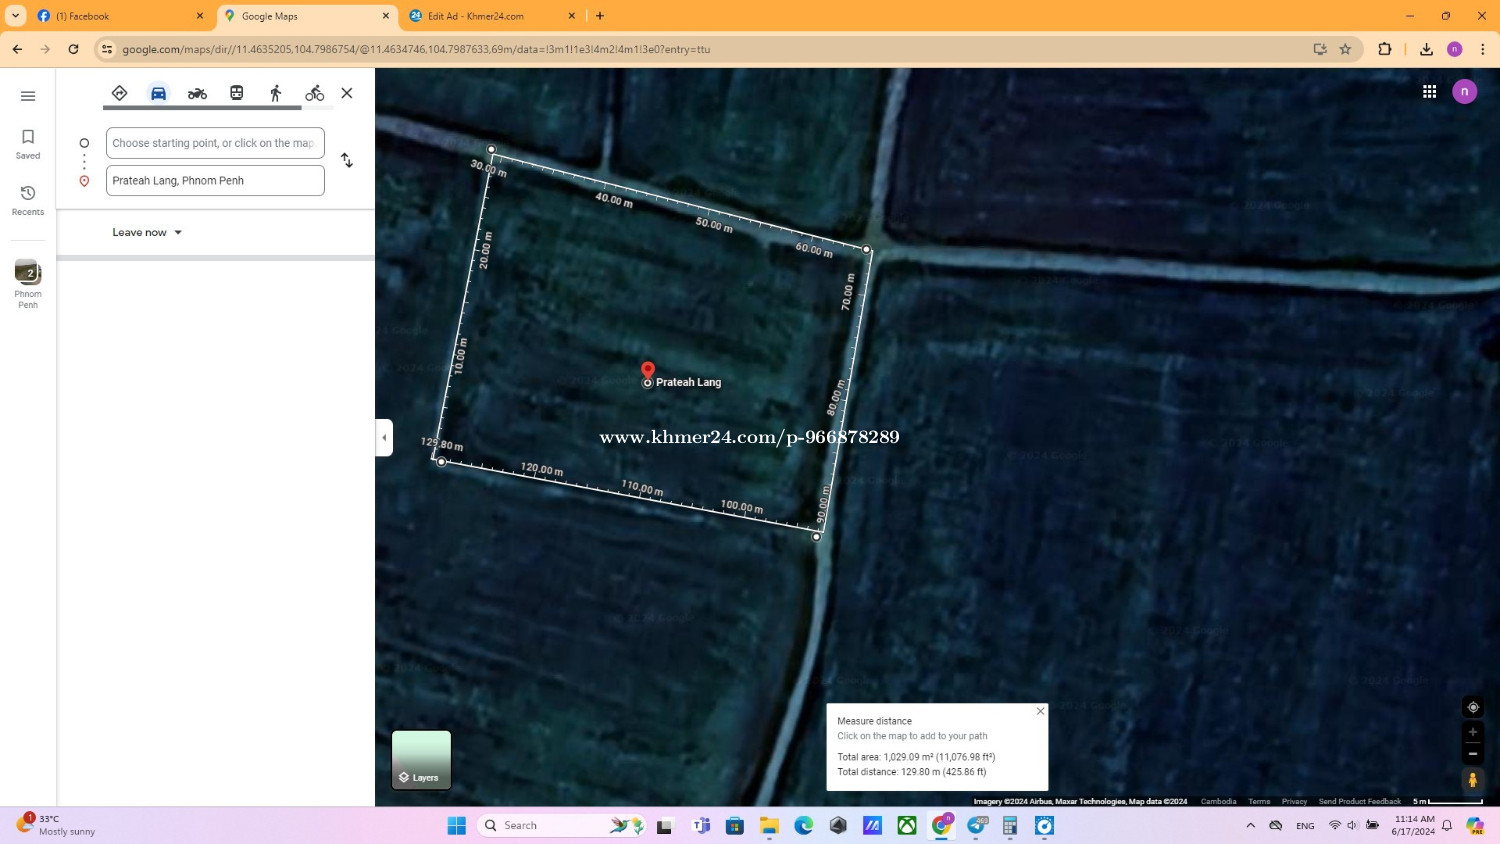Show your location on the map
The height and width of the screenshot is (844, 1500).
tap(1472, 707)
